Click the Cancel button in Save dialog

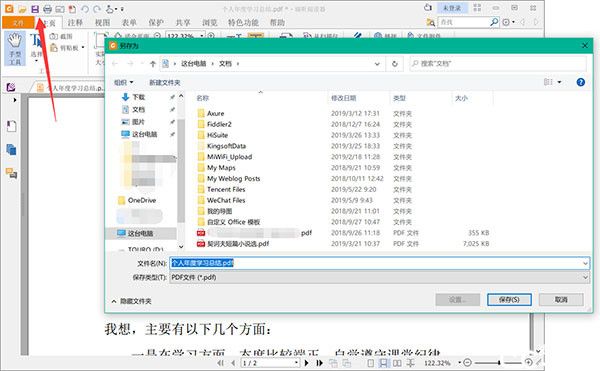coord(561,299)
